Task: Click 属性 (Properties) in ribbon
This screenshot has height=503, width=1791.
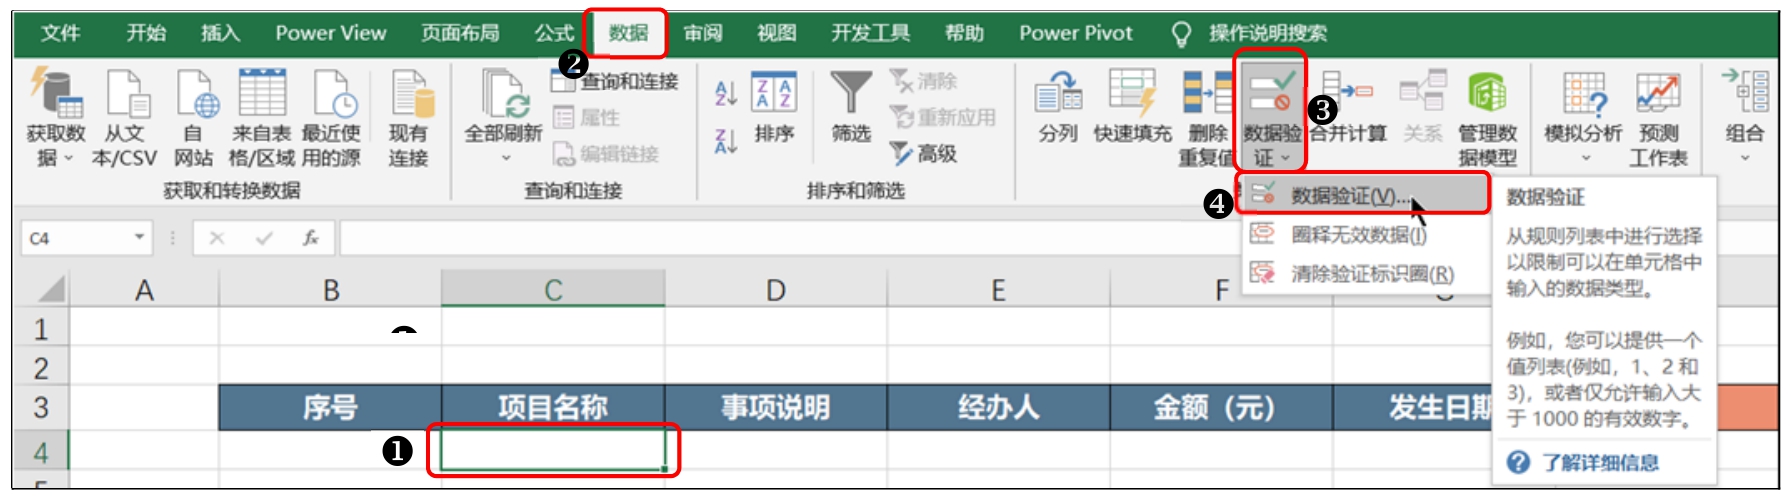Action: 587,118
